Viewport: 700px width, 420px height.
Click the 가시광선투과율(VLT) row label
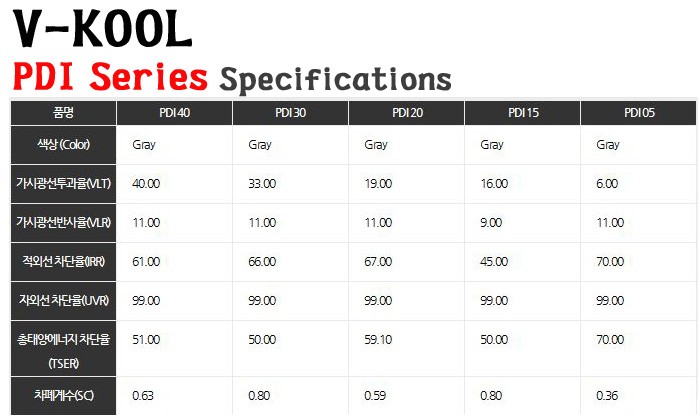[64, 184]
